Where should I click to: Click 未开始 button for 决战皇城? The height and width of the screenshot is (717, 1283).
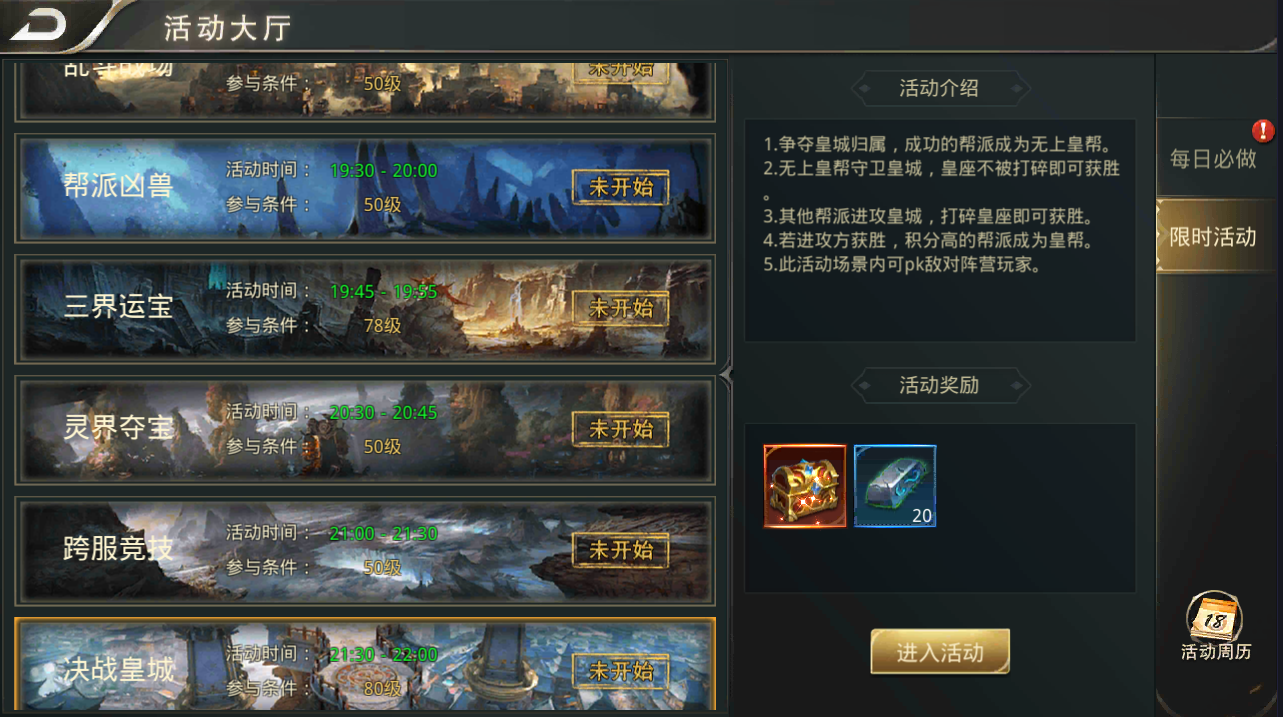620,671
